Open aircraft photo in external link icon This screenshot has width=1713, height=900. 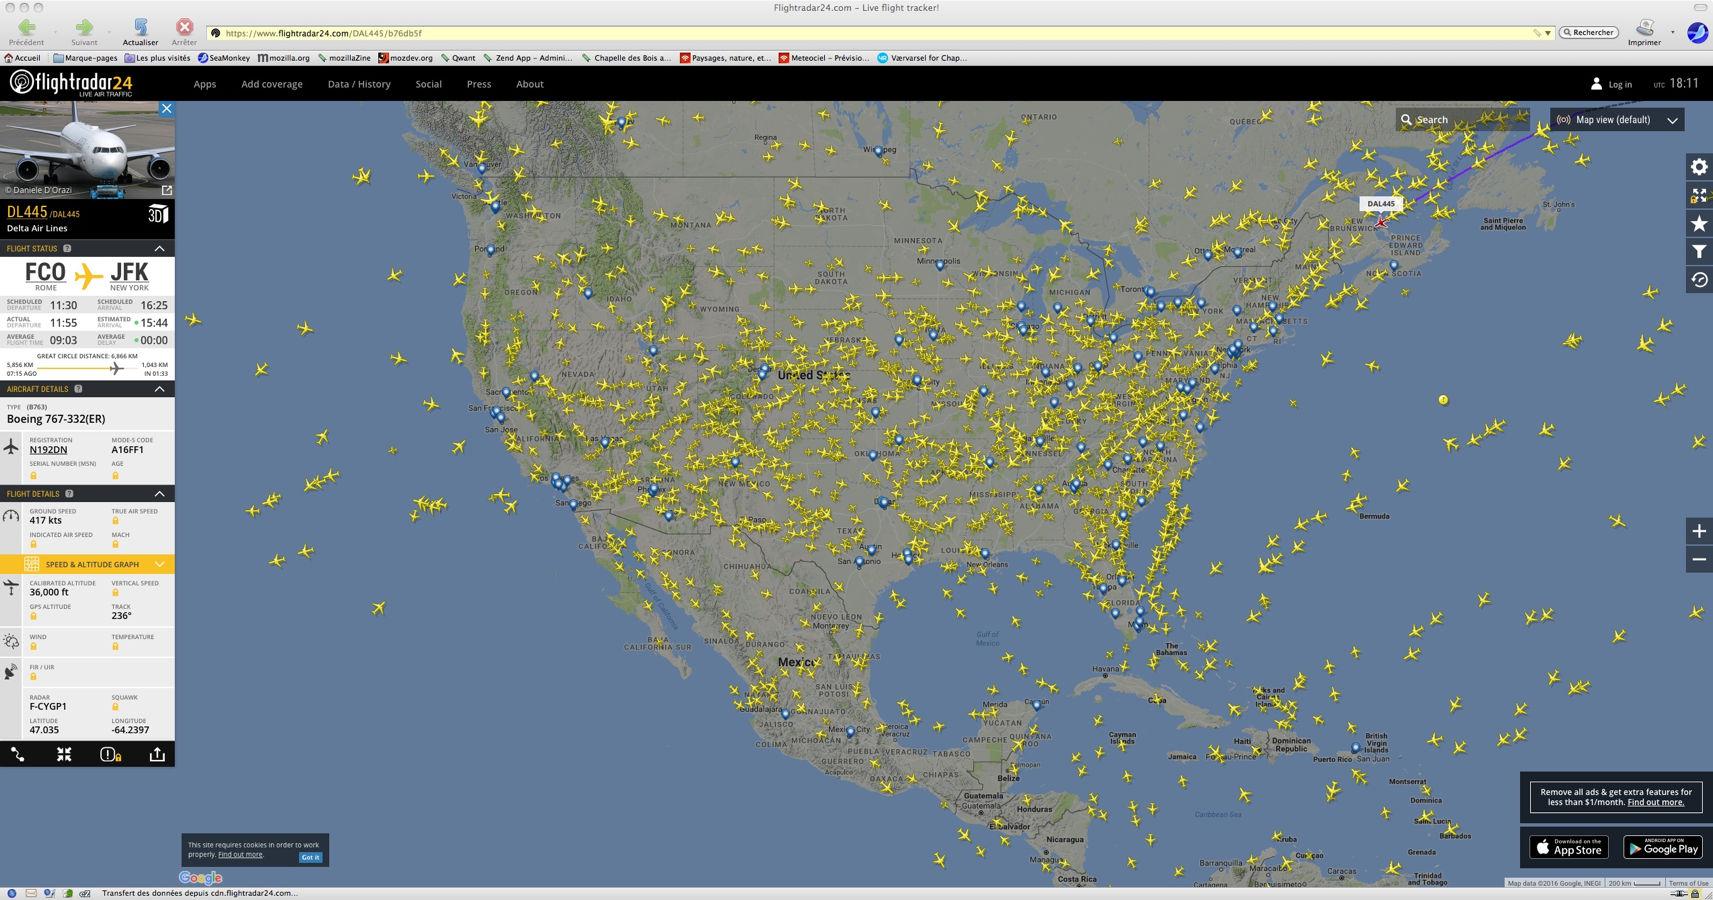pos(166,190)
